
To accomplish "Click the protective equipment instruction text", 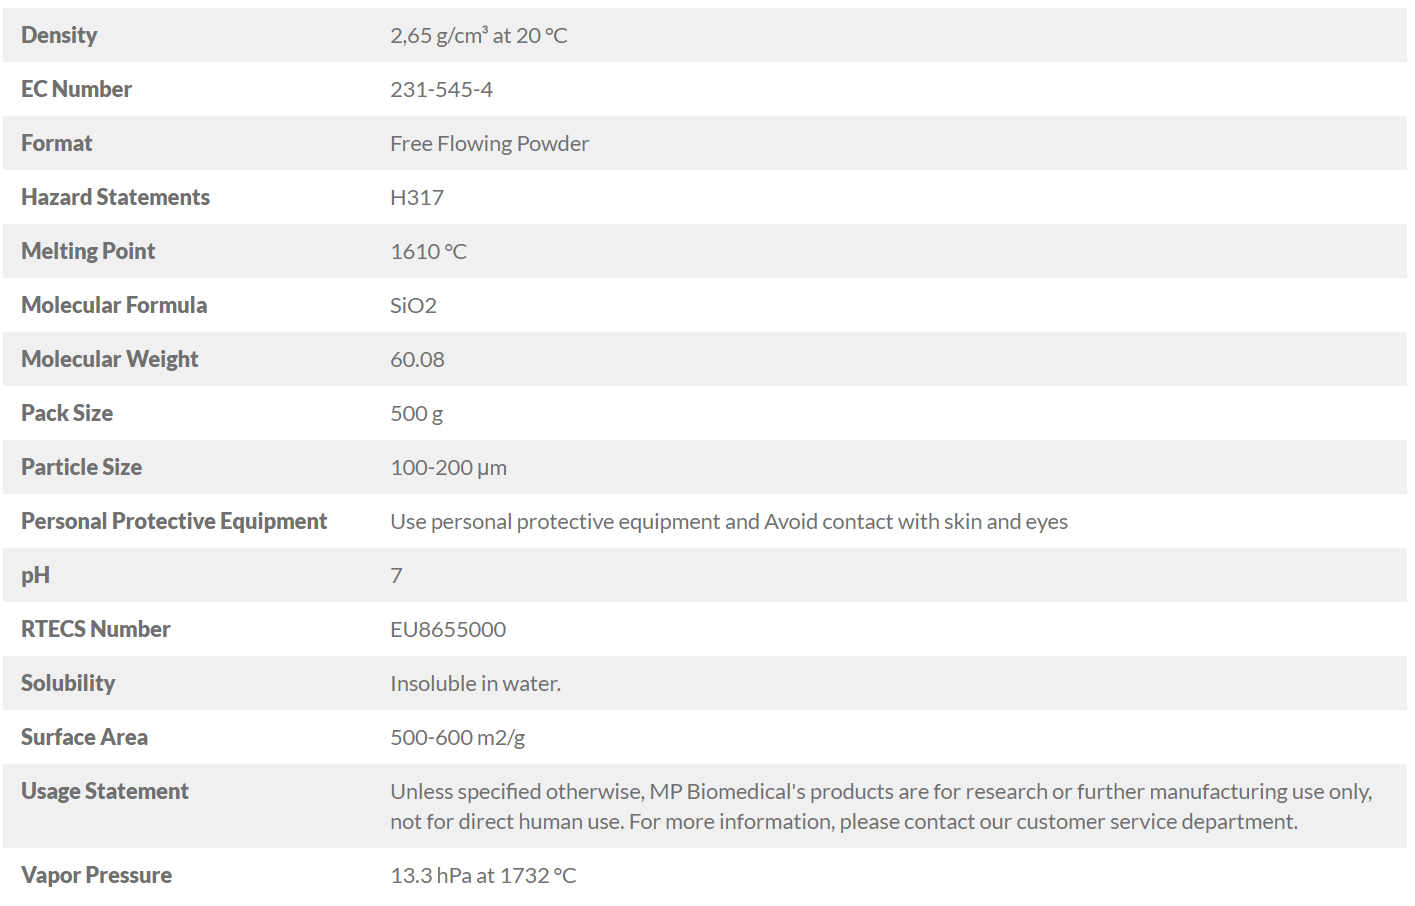I will click(729, 521).
